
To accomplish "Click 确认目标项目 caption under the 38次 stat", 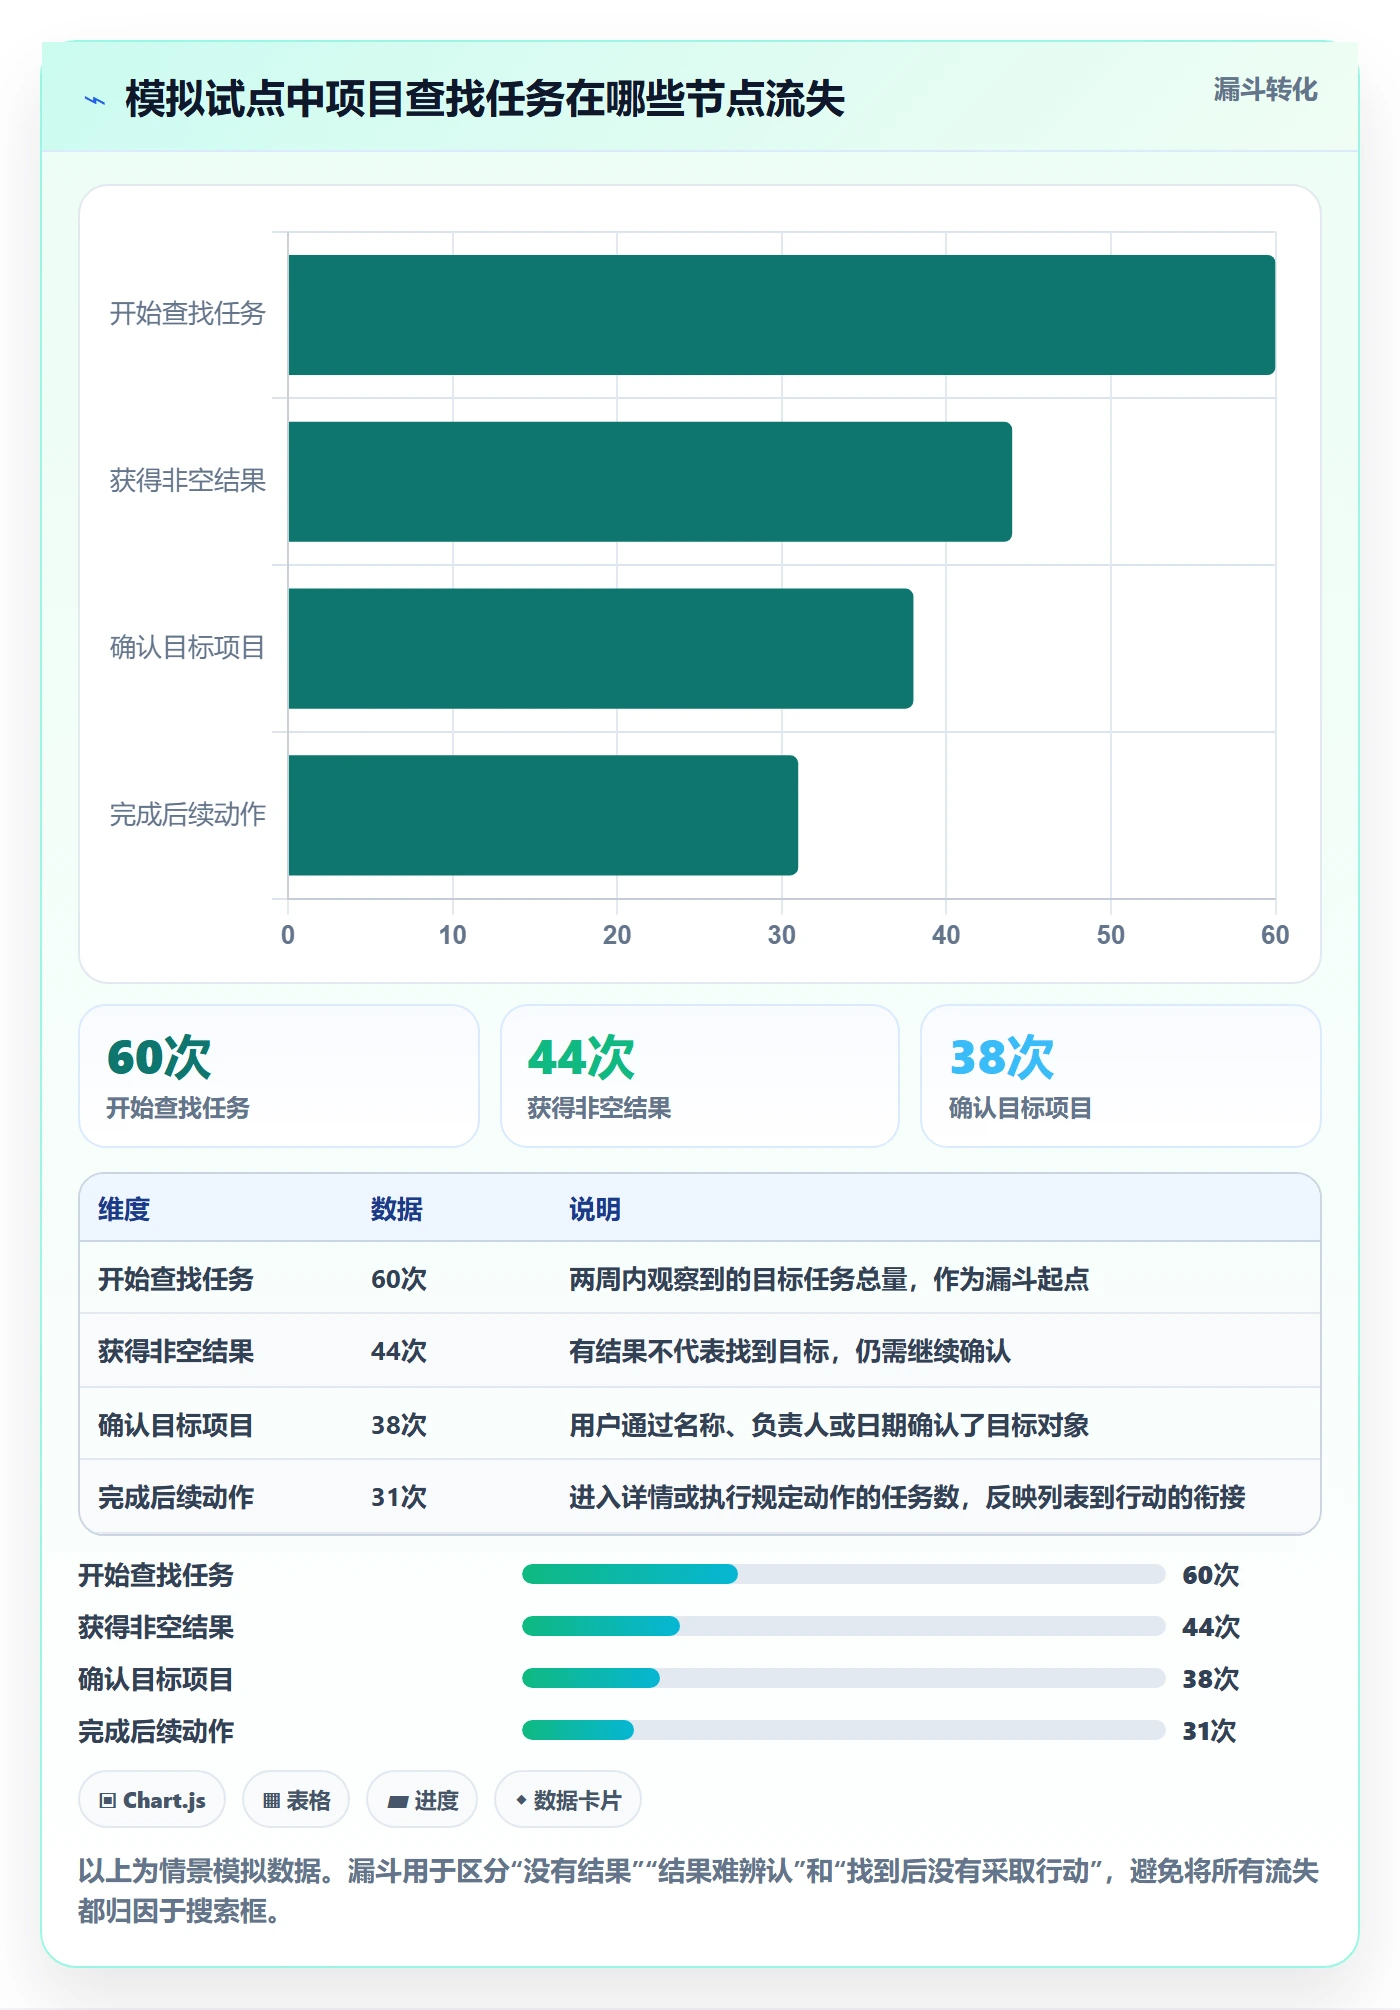I will pyautogui.click(x=1020, y=1108).
